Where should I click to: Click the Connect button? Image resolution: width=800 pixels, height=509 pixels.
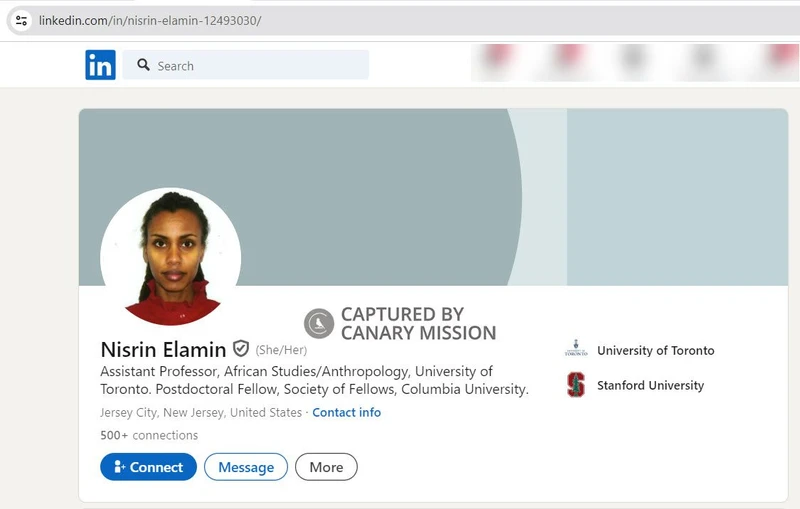148,467
